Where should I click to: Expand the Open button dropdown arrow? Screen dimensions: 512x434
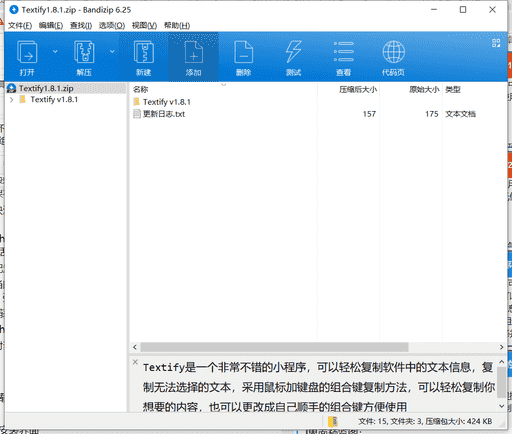[x=55, y=51]
